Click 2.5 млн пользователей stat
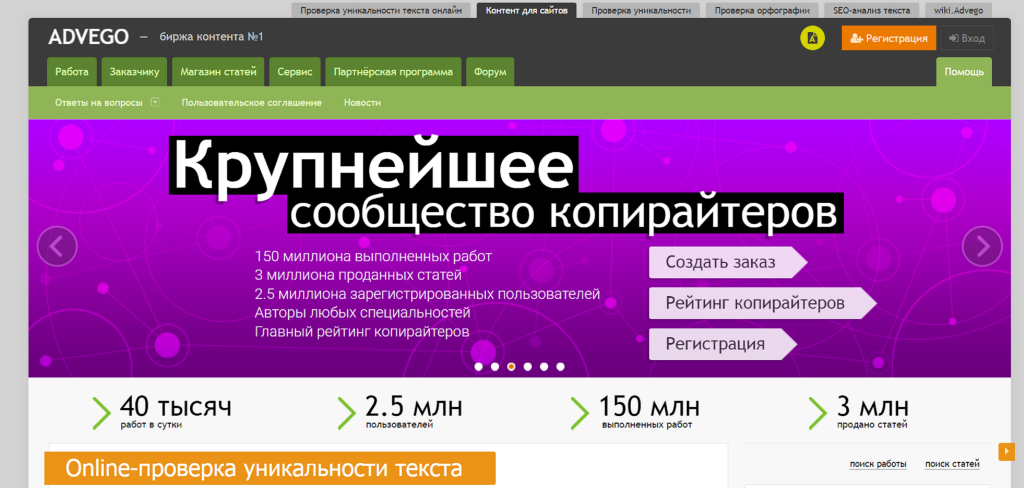This screenshot has height=488, width=1024. click(x=413, y=413)
